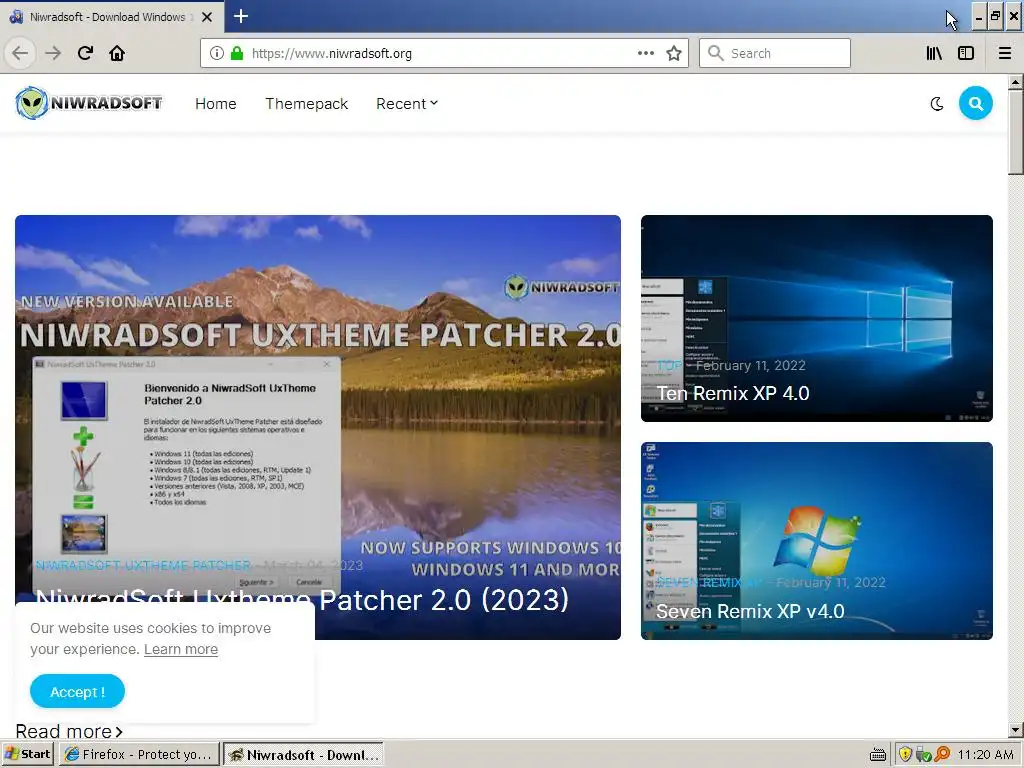Close the Niwradsoft tab
The height and width of the screenshot is (768, 1024).
[x=207, y=17]
